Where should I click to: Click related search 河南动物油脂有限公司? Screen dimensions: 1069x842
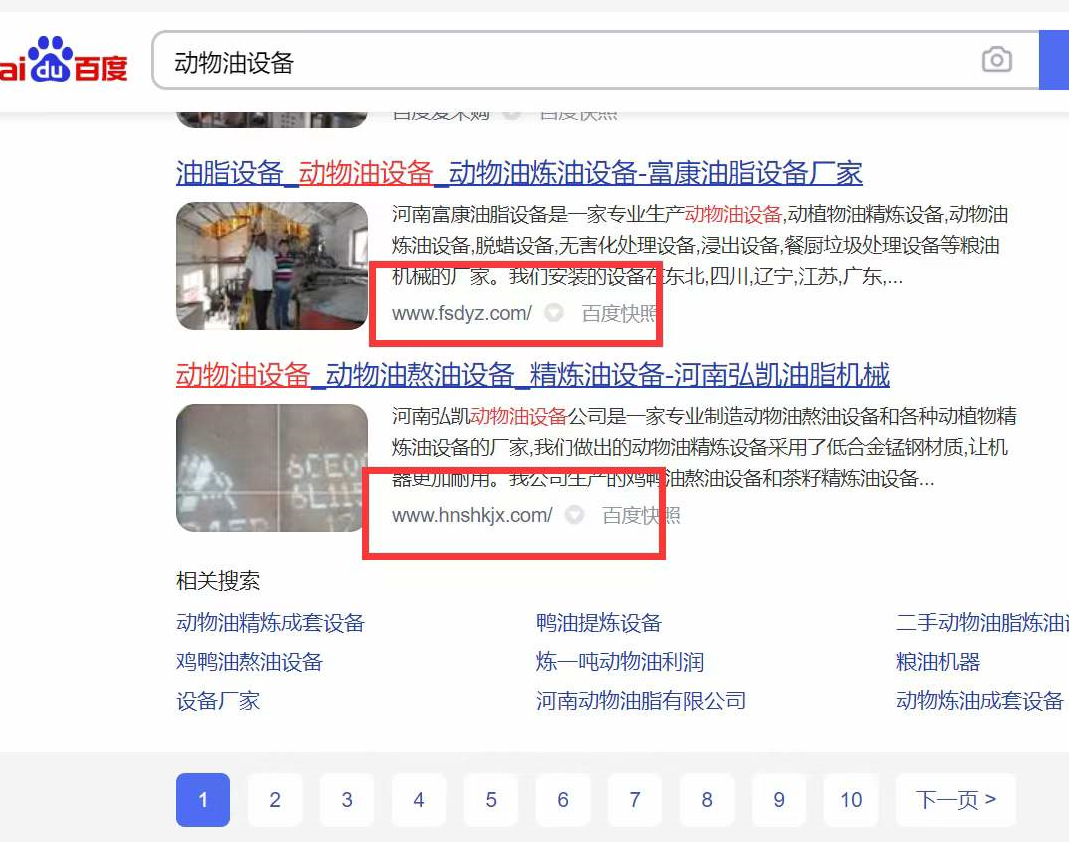(641, 700)
